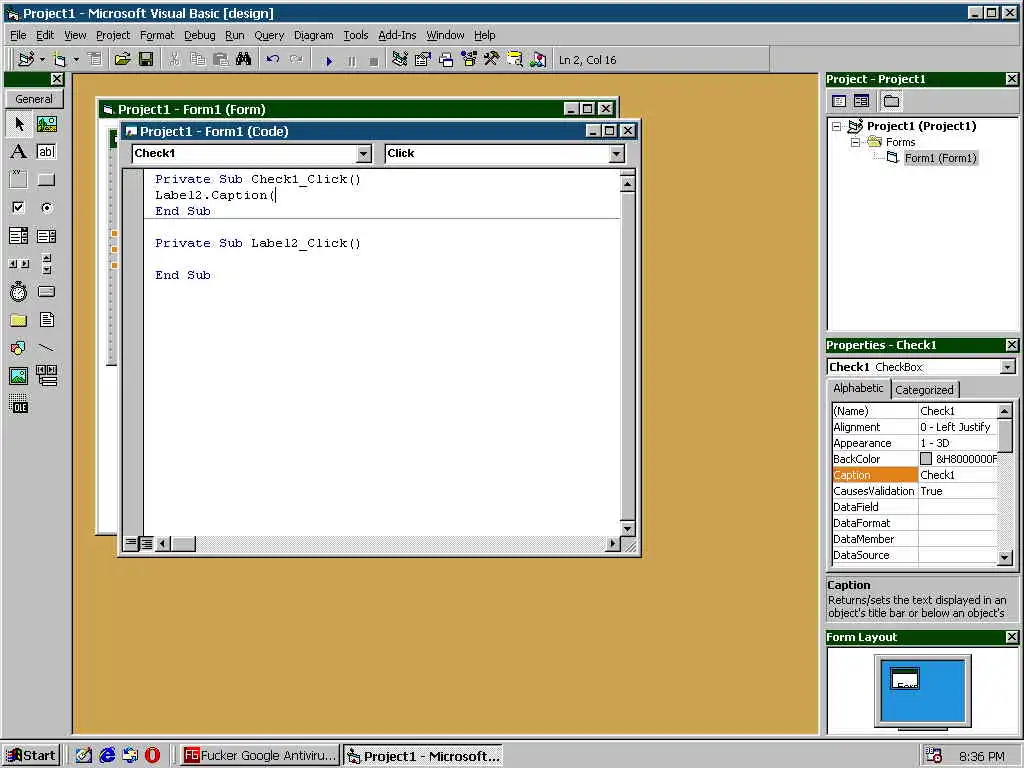1024x768 pixels.
Task: Click the Caption property value Check1
Action: 957,475
